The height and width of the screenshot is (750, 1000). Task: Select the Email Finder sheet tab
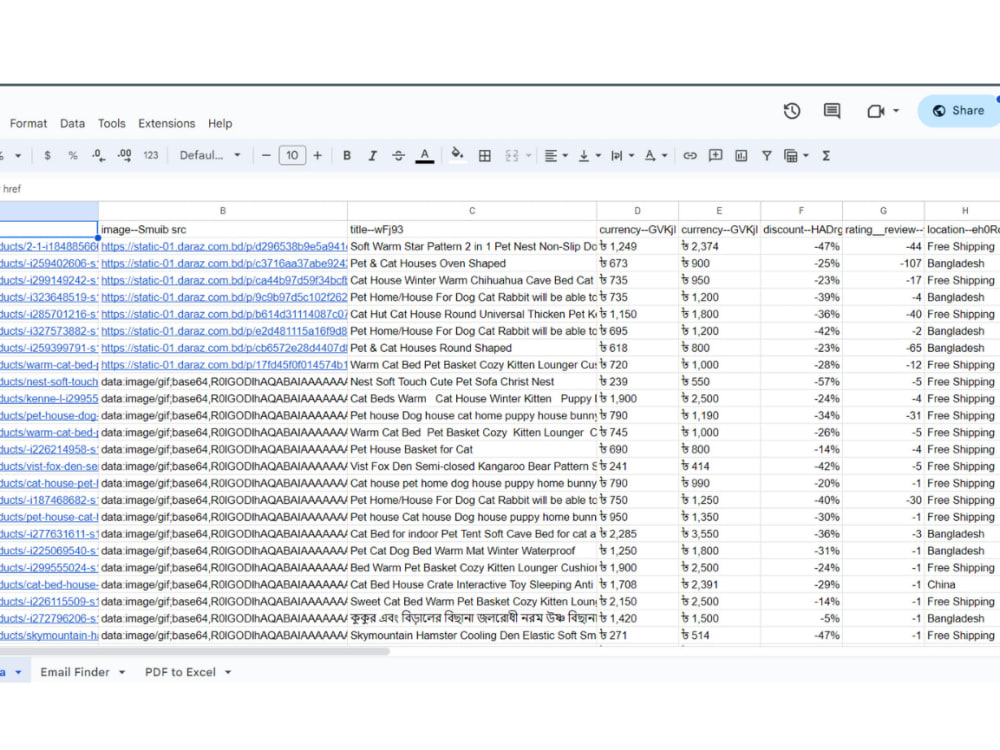click(75, 672)
